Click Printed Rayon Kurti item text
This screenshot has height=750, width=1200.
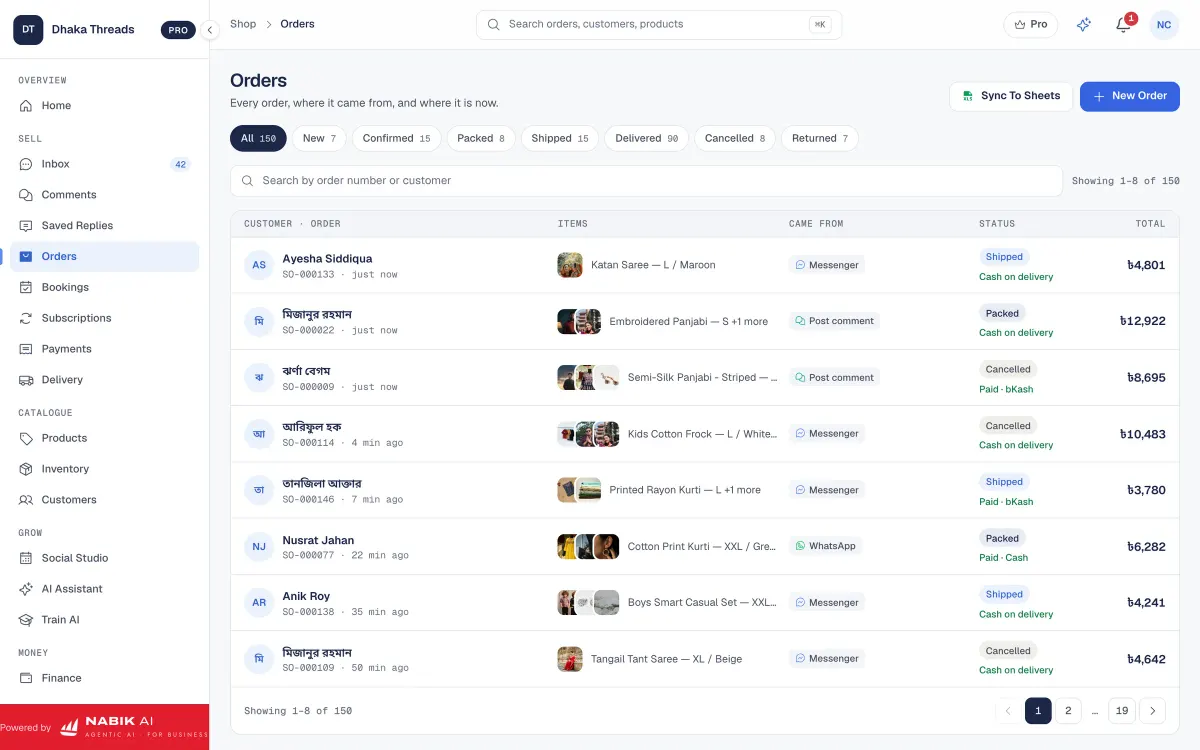click(685, 490)
